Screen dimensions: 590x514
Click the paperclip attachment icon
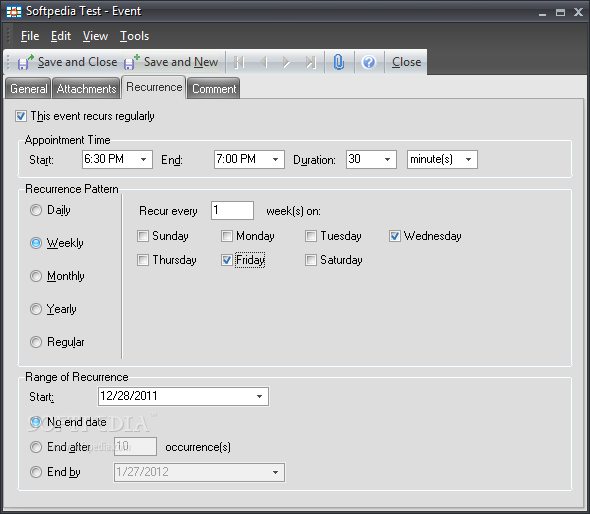(x=339, y=62)
